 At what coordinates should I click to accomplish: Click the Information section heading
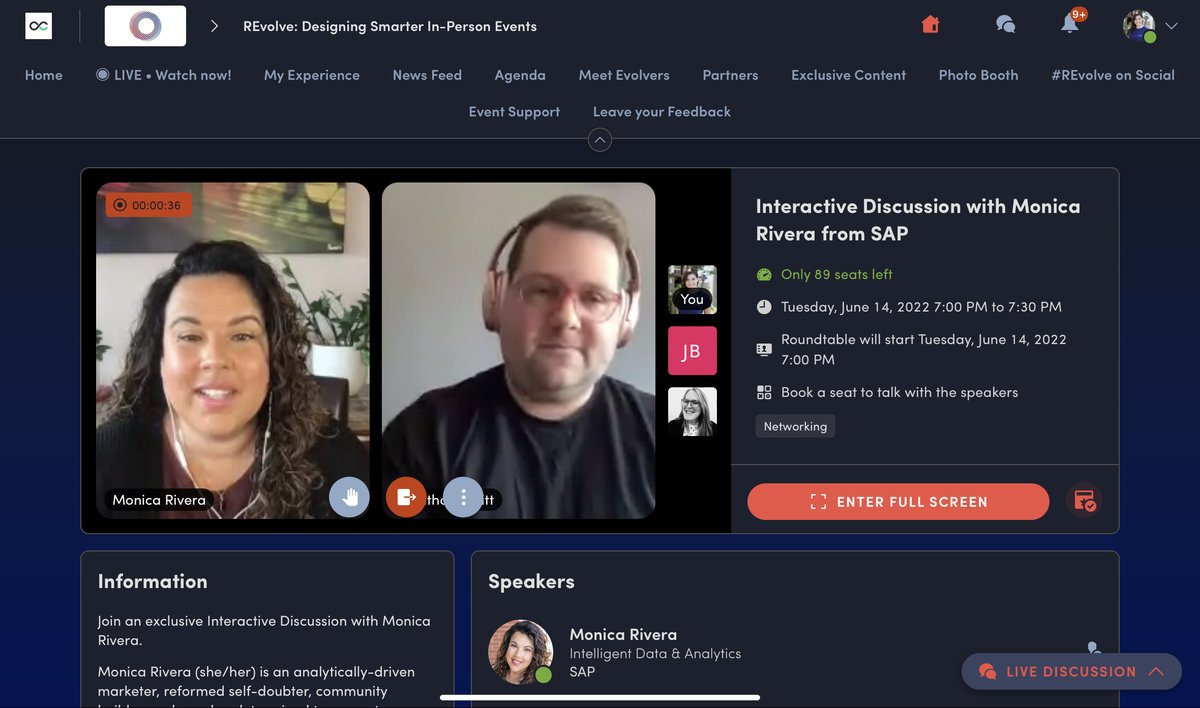[x=153, y=581]
